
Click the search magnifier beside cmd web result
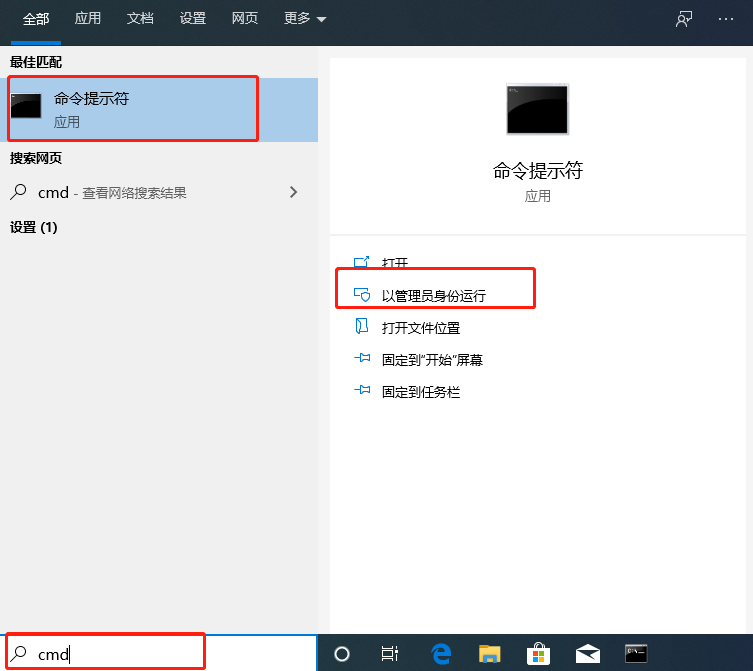18,192
